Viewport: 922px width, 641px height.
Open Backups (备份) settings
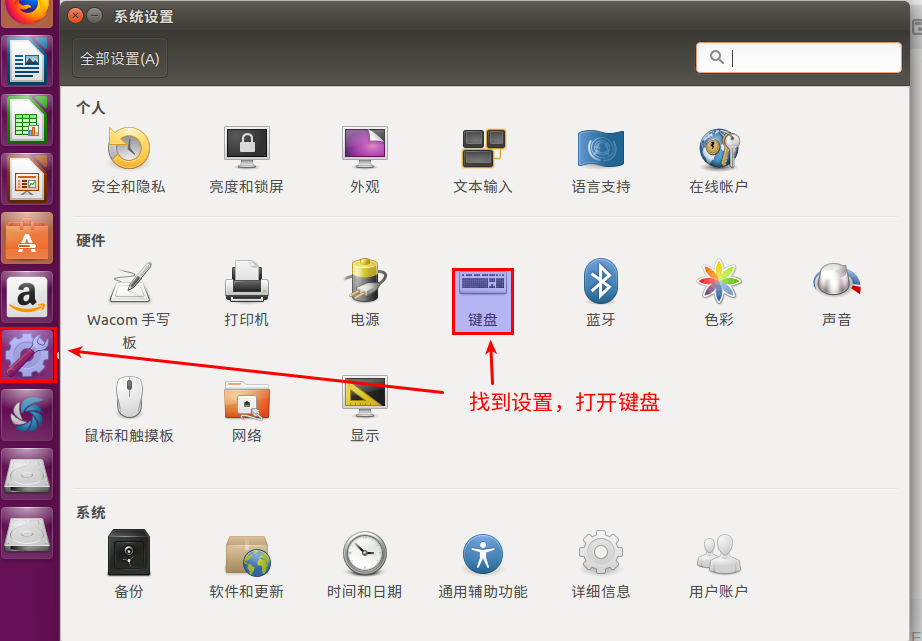[129, 565]
